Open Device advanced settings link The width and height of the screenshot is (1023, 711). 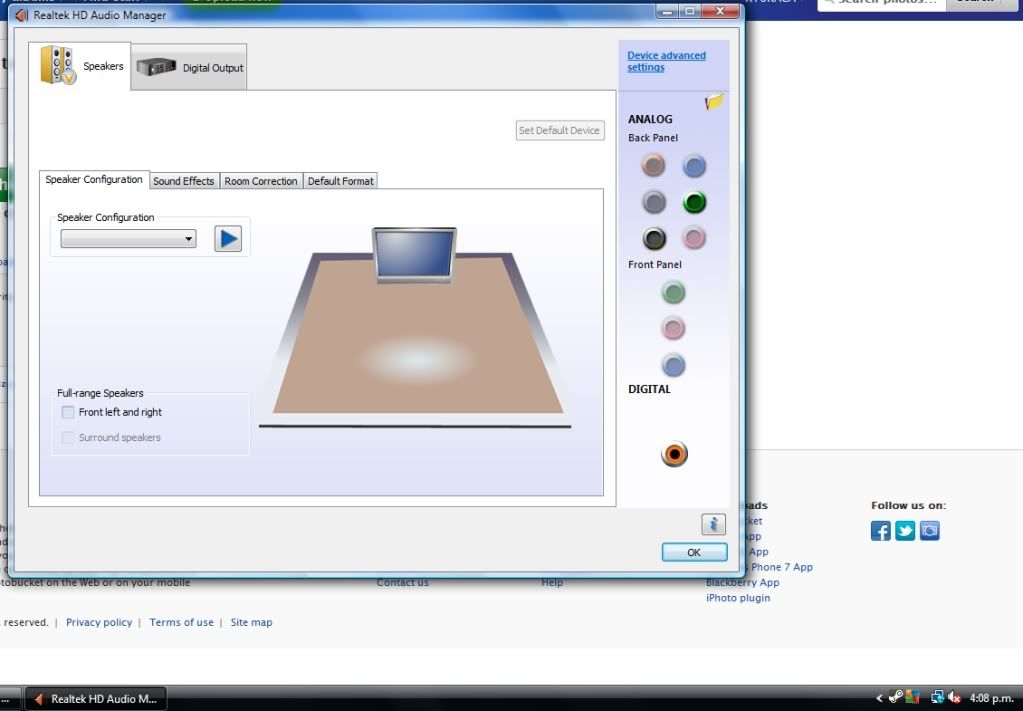666,61
